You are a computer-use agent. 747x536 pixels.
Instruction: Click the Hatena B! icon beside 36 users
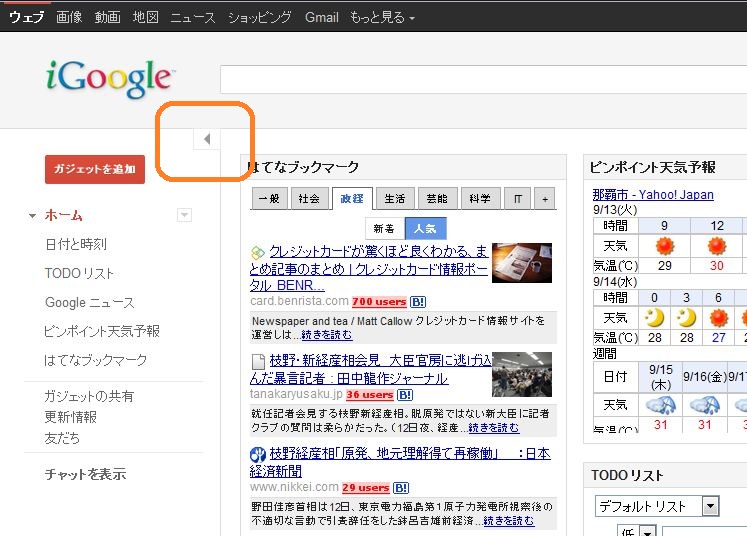click(405, 394)
